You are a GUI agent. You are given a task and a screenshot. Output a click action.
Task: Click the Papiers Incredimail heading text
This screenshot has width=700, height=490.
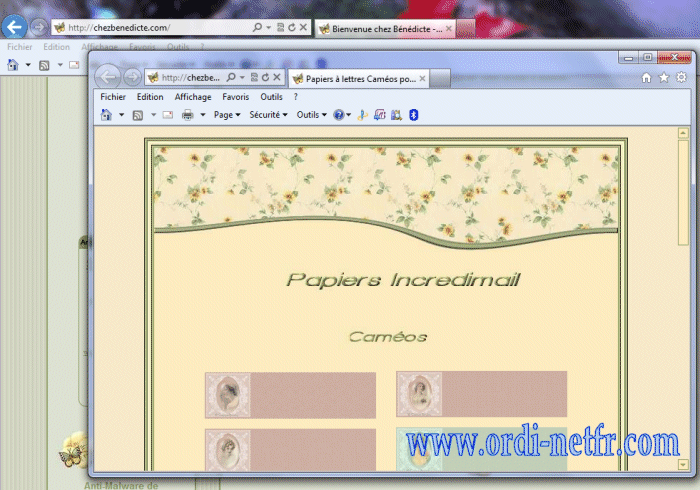(x=403, y=280)
